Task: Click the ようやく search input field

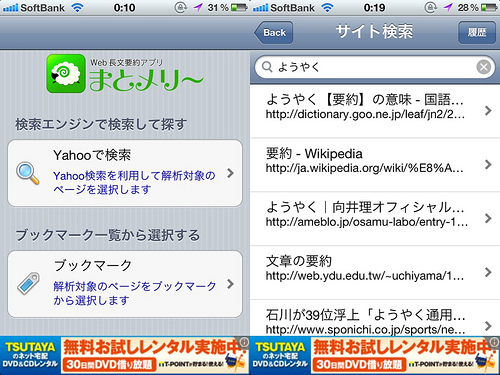Action: 375,67
